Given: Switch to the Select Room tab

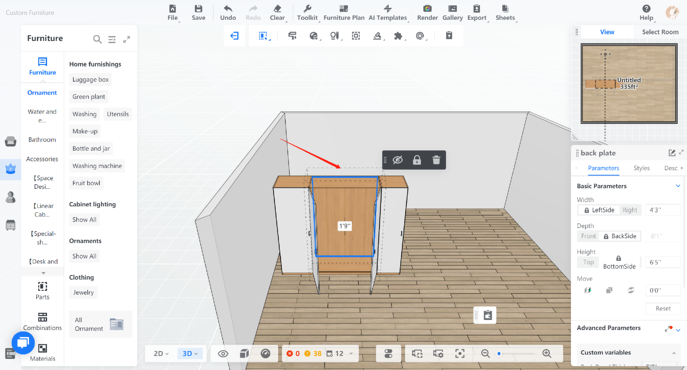Looking at the screenshot, I should (660, 32).
